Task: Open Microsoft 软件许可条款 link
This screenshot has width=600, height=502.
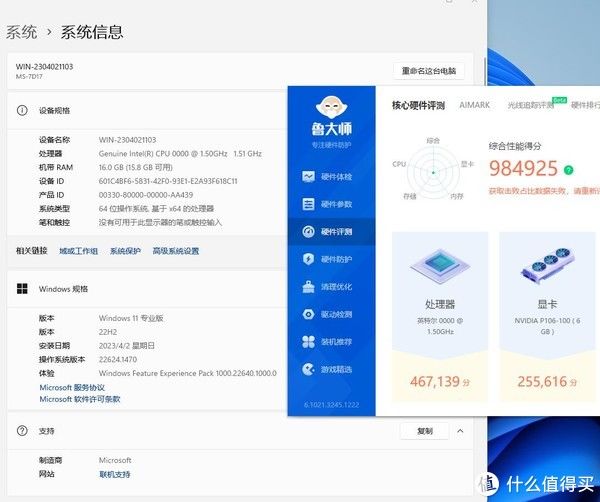Action: tap(80, 399)
